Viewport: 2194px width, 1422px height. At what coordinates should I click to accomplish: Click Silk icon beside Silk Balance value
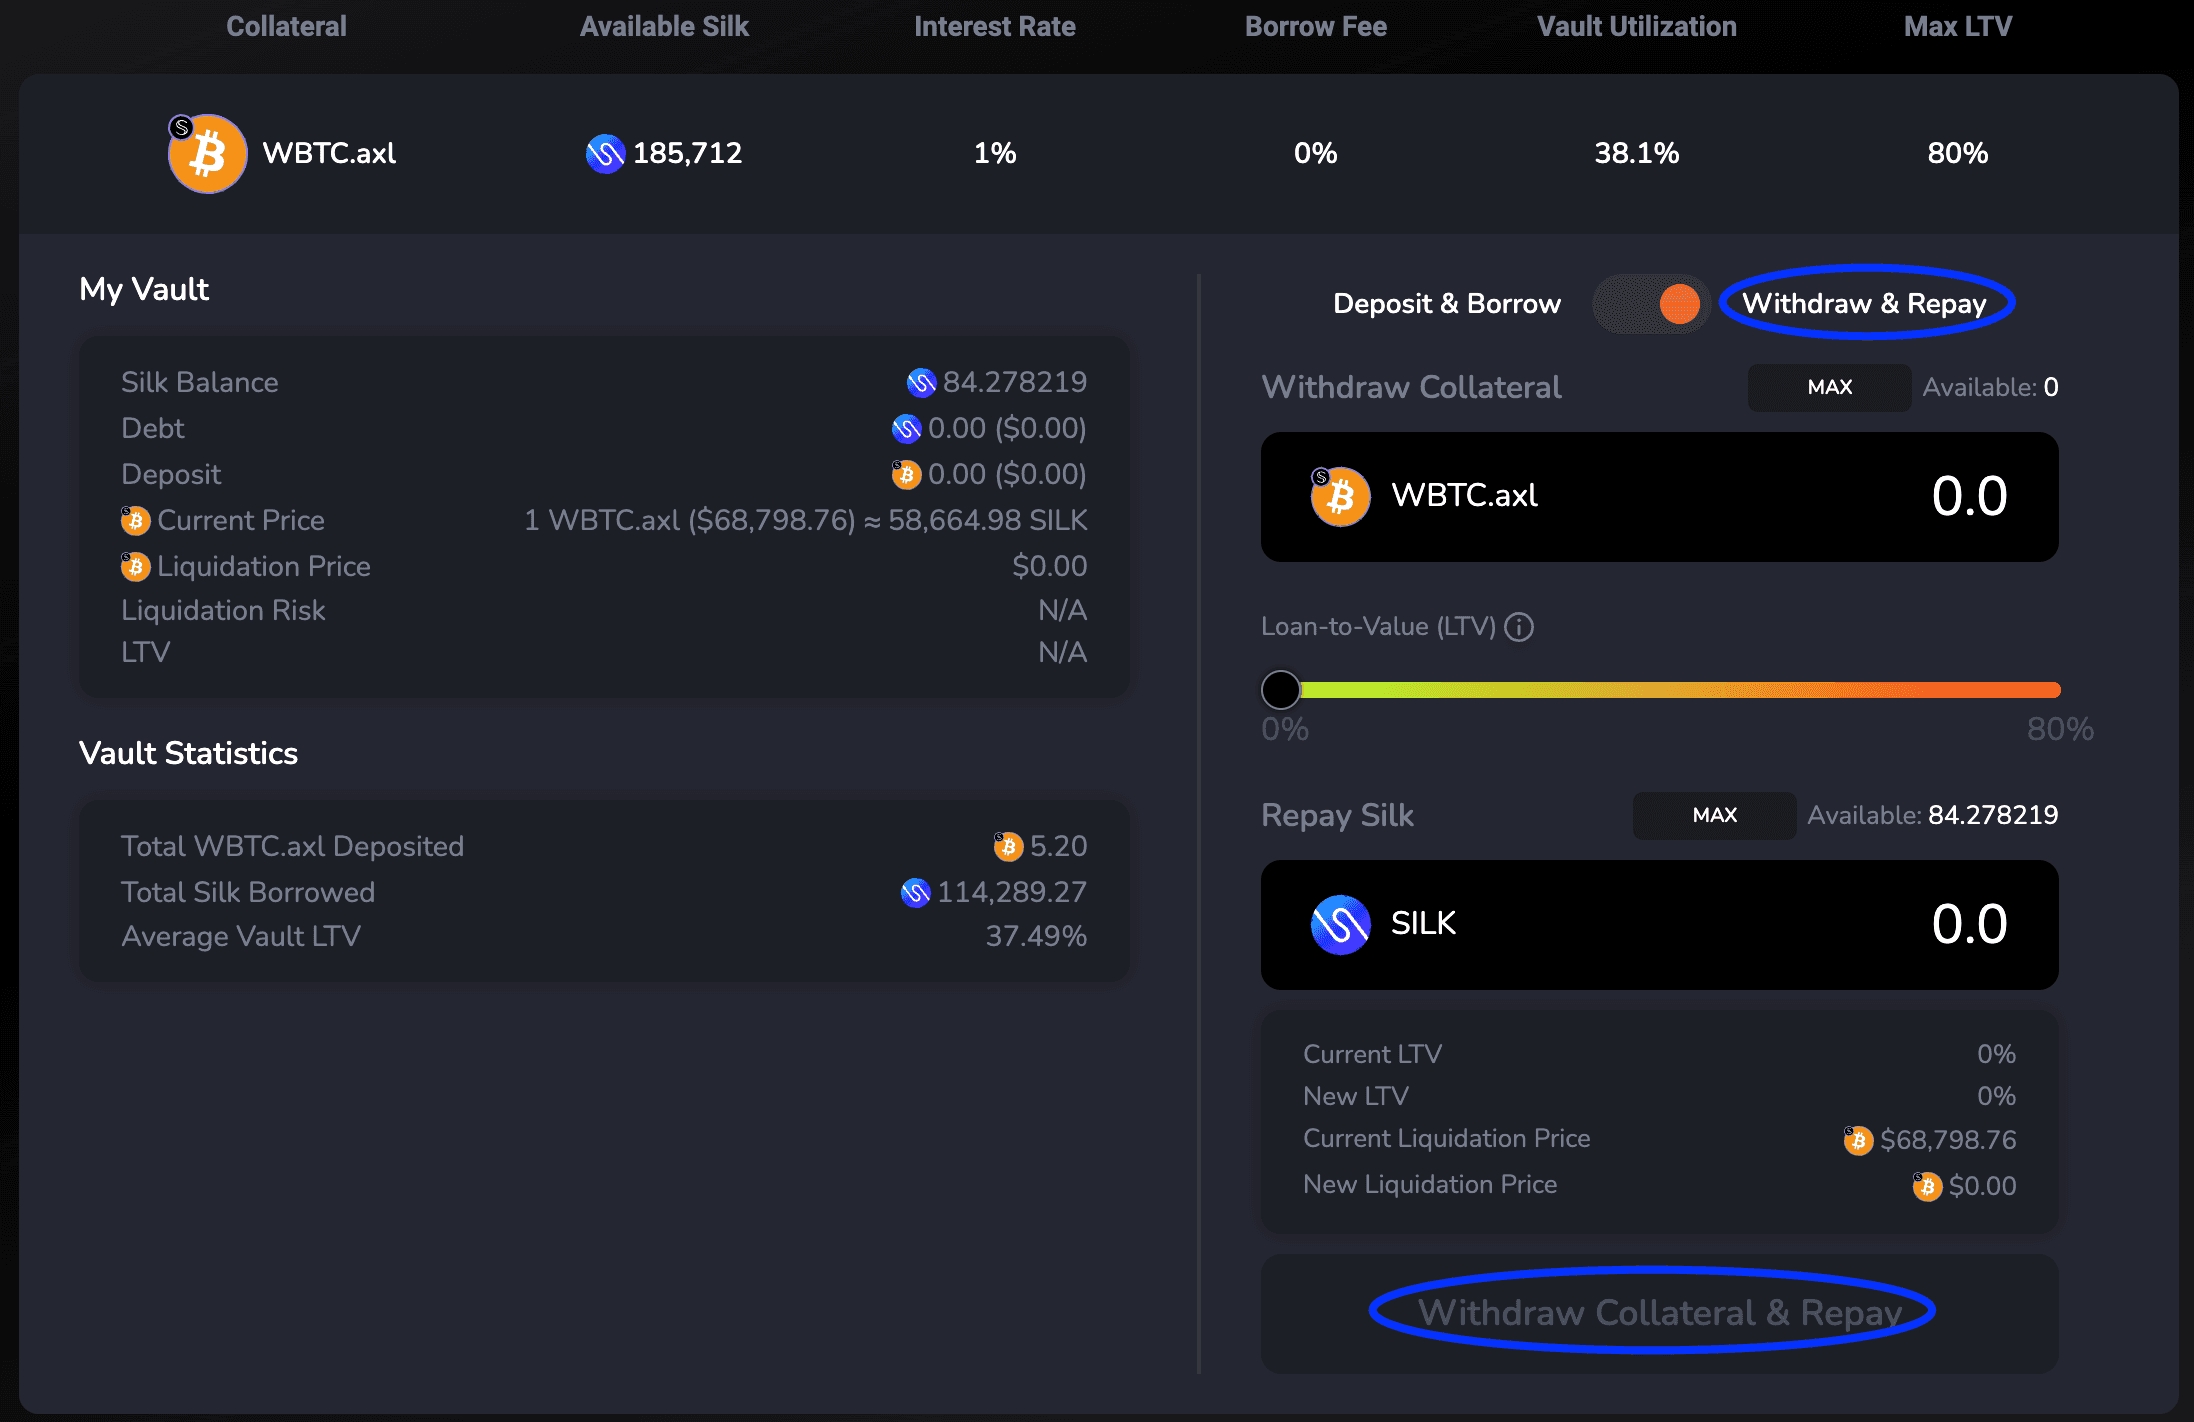pos(921,382)
